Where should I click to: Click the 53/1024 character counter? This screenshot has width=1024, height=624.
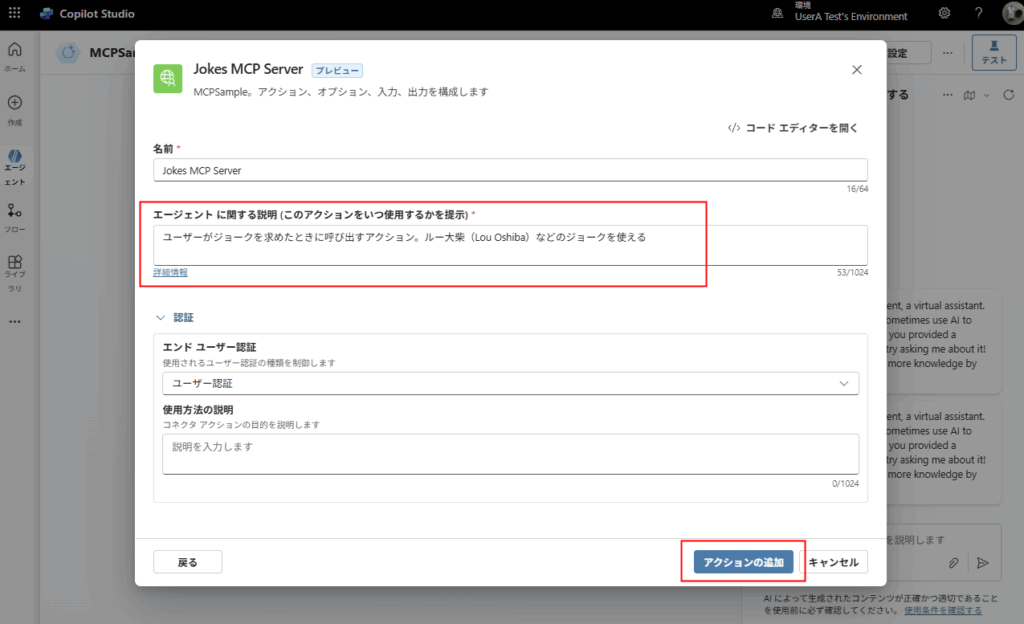(852, 272)
